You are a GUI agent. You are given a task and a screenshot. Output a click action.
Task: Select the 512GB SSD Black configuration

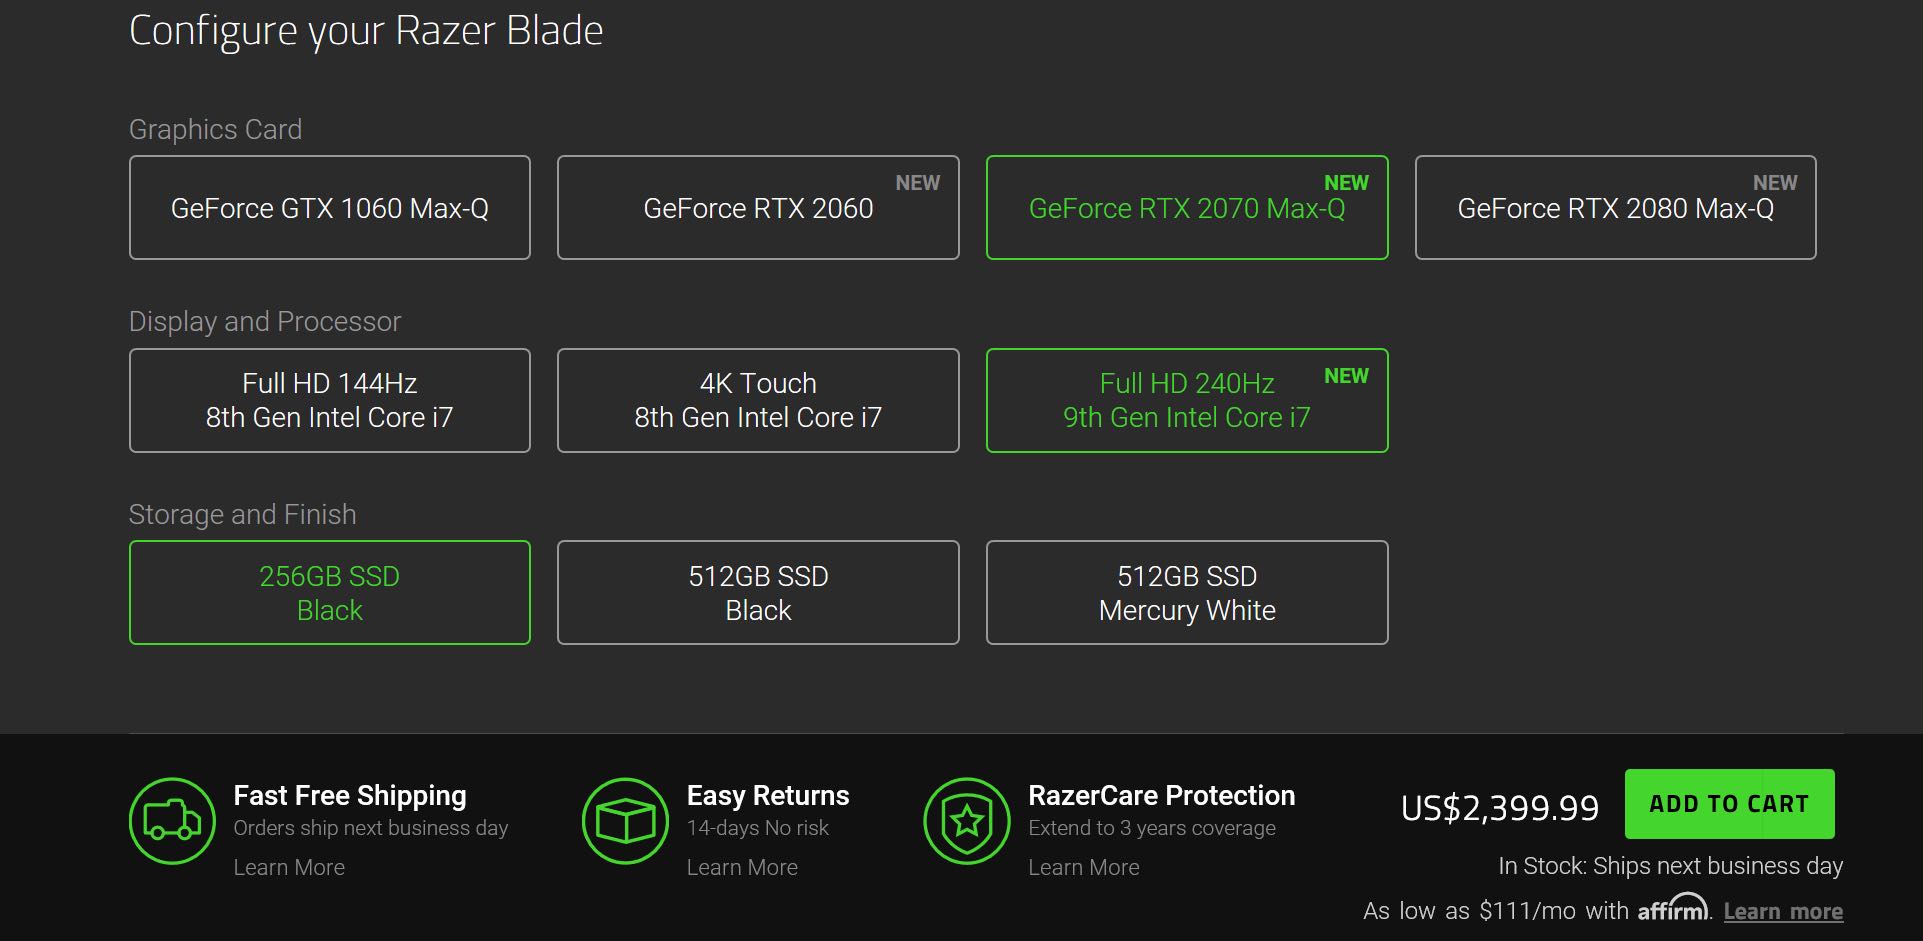click(x=758, y=593)
